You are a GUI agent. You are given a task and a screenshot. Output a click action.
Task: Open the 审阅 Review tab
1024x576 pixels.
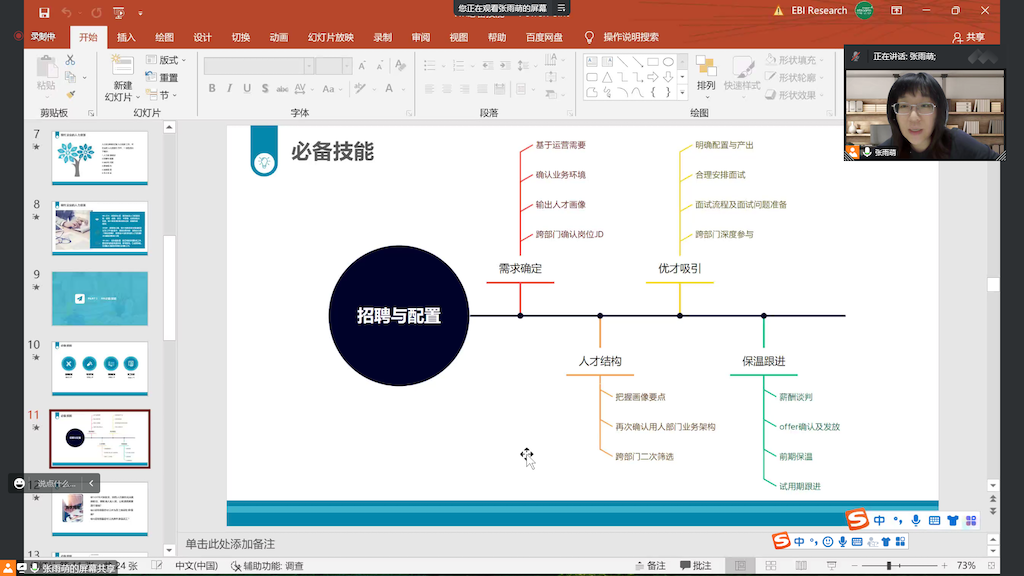click(x=421, y=37)
